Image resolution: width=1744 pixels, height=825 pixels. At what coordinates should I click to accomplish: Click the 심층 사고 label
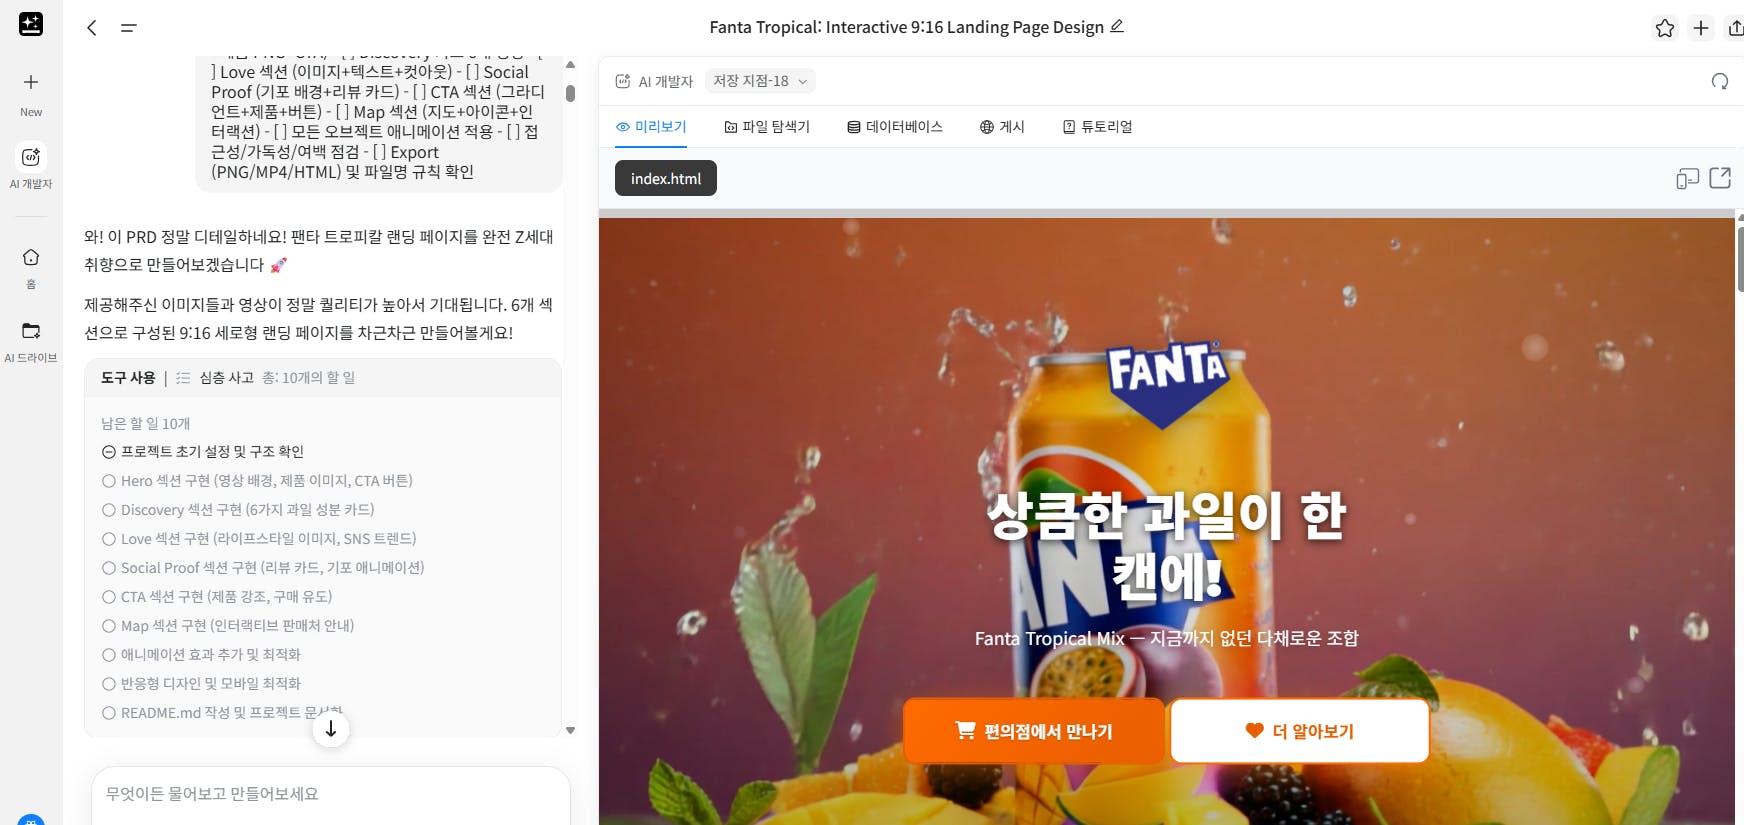point(227,378)
